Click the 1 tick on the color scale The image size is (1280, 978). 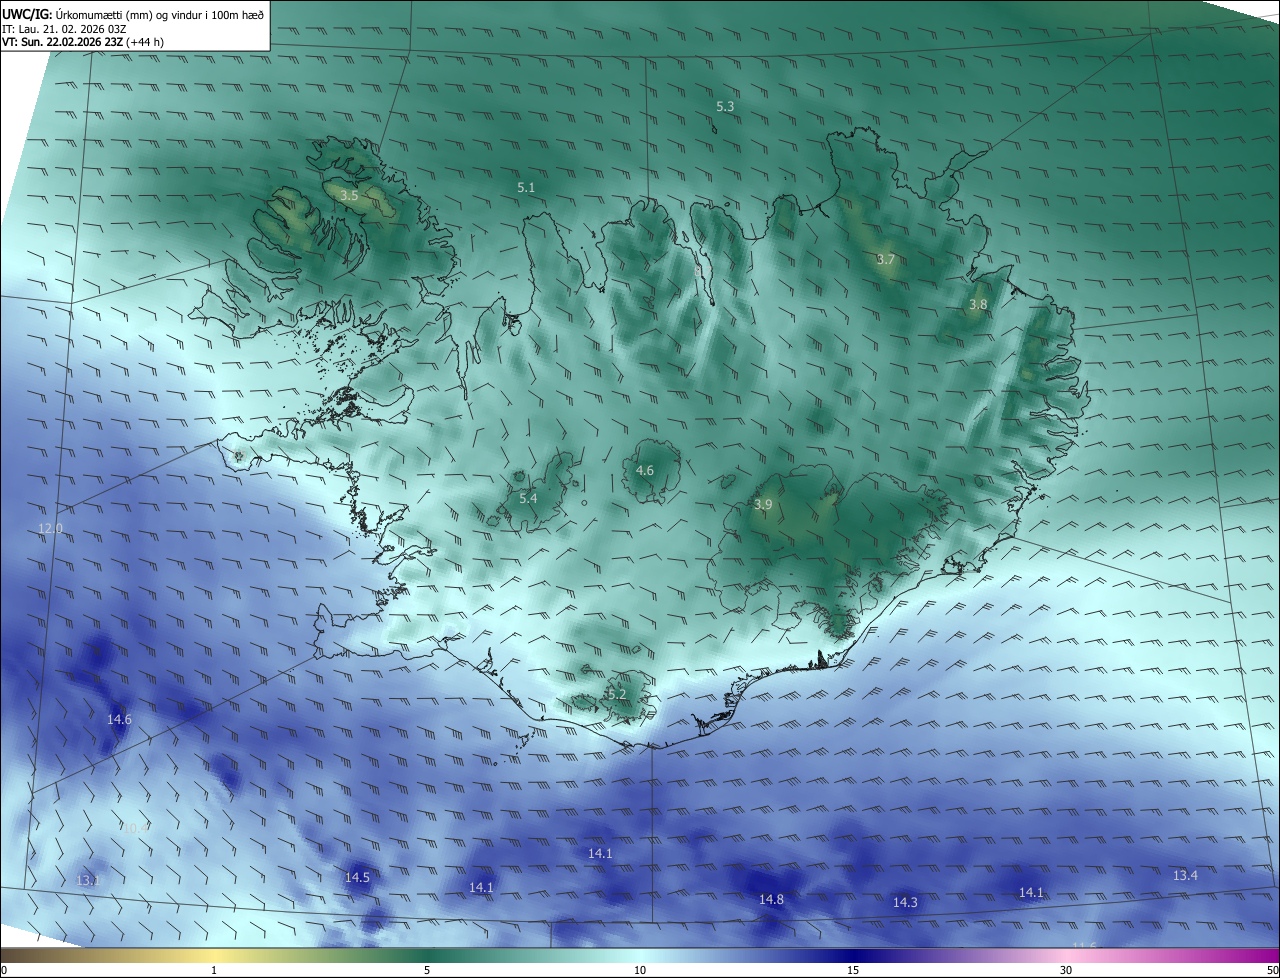[214, 970]
